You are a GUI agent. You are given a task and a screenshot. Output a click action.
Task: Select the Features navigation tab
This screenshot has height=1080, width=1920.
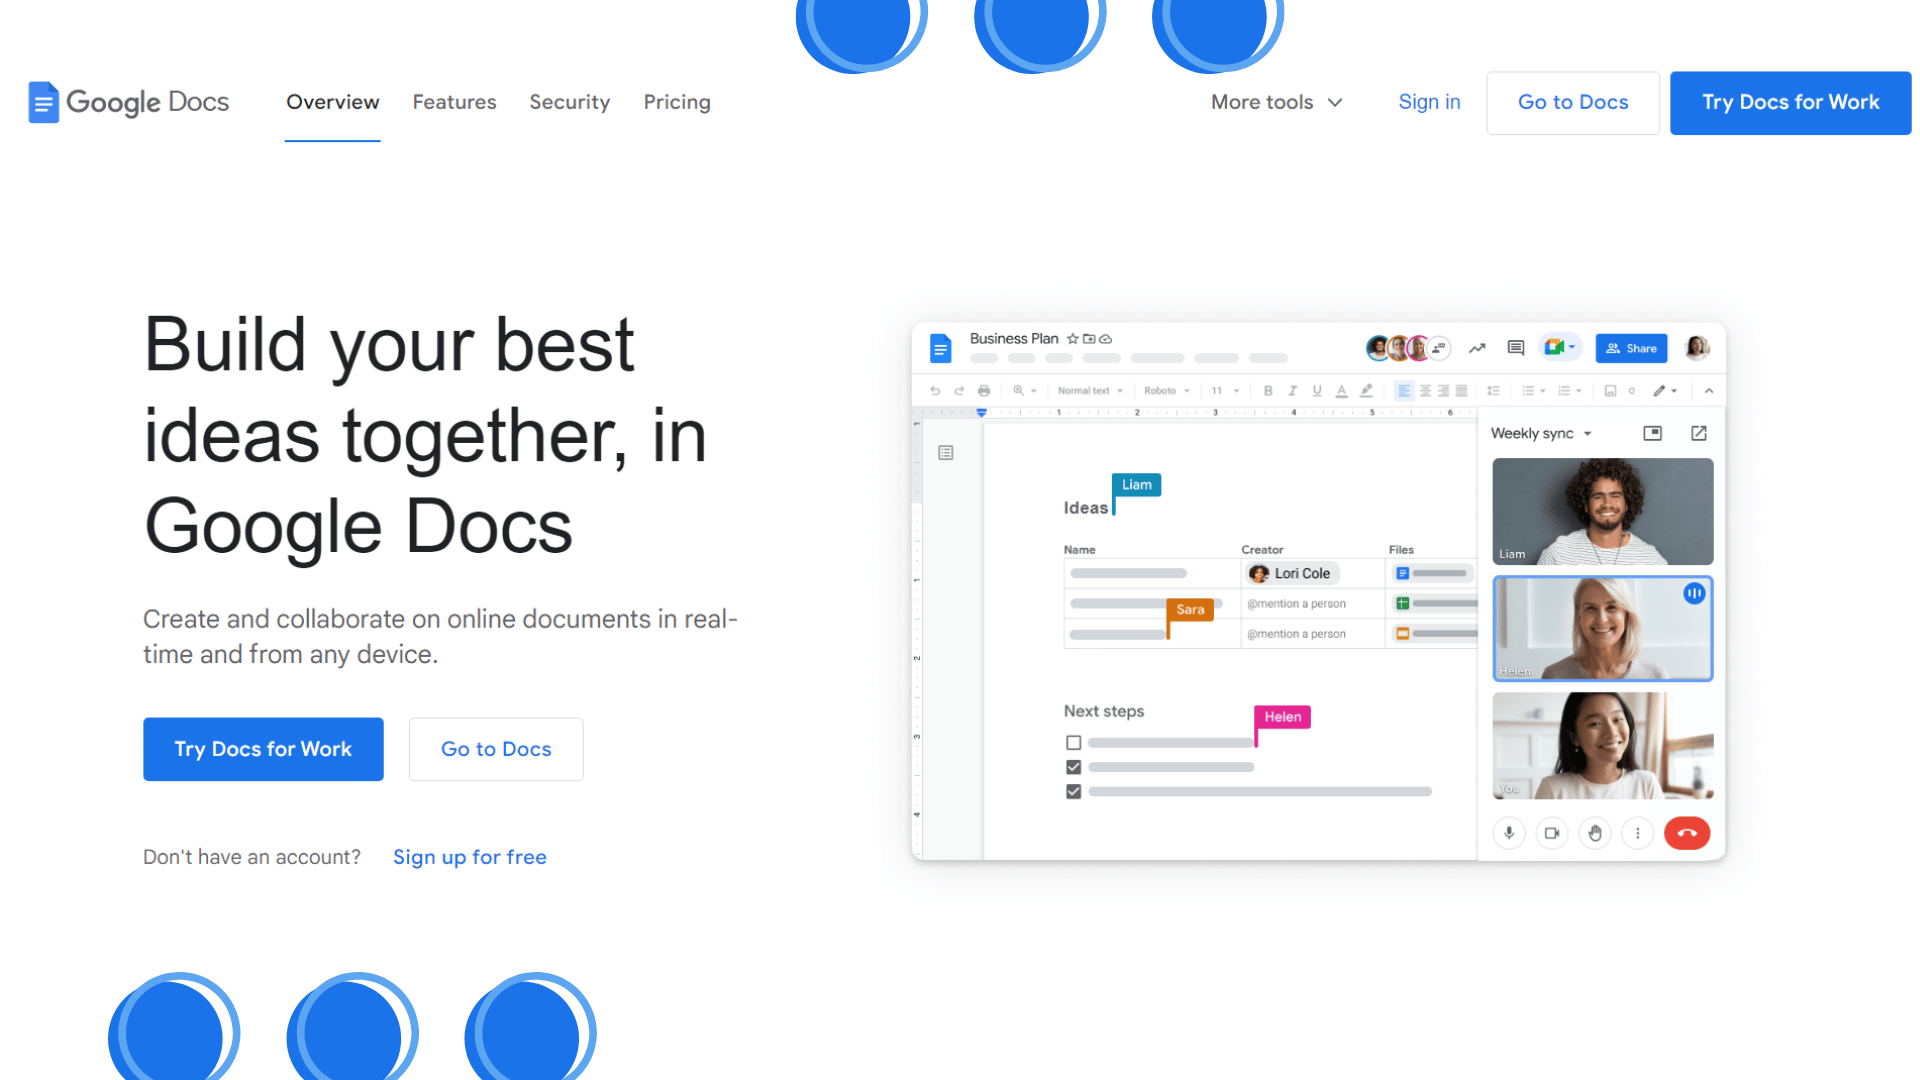(455, 102)
